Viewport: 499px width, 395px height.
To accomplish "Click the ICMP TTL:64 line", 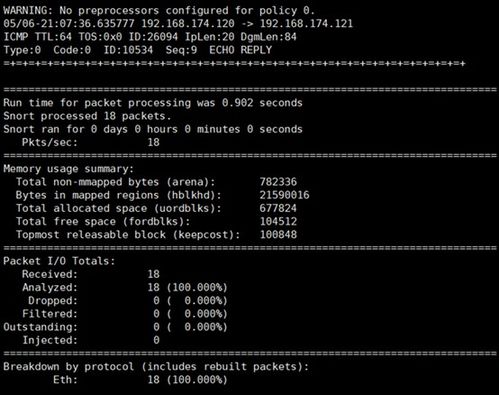I will (150, 37).
